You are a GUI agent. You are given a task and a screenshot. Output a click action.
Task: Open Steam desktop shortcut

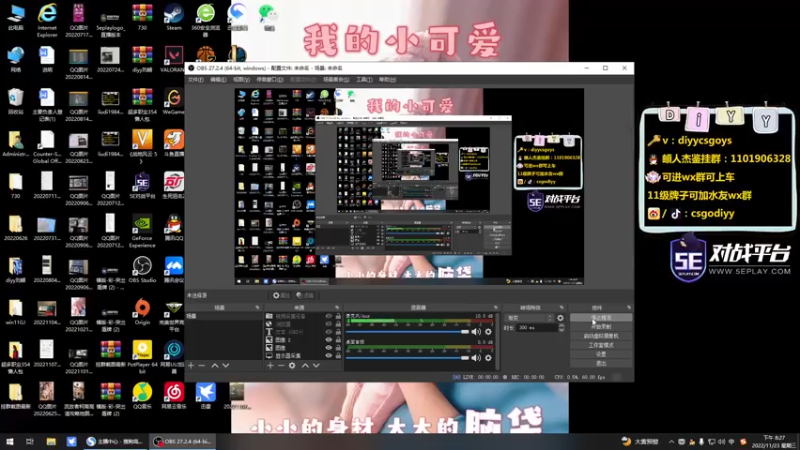click(x=173, y=17)
